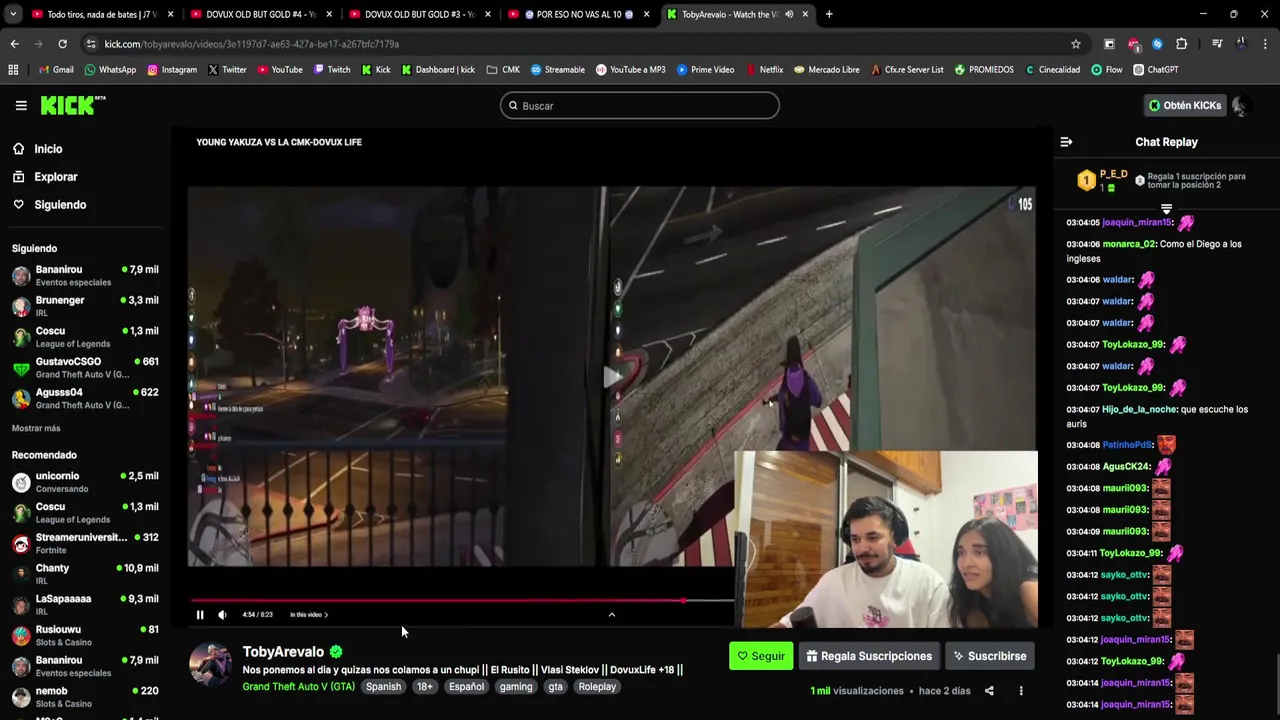
Task: Open the Netflix bookmark
Action: (x=765, y=70)
